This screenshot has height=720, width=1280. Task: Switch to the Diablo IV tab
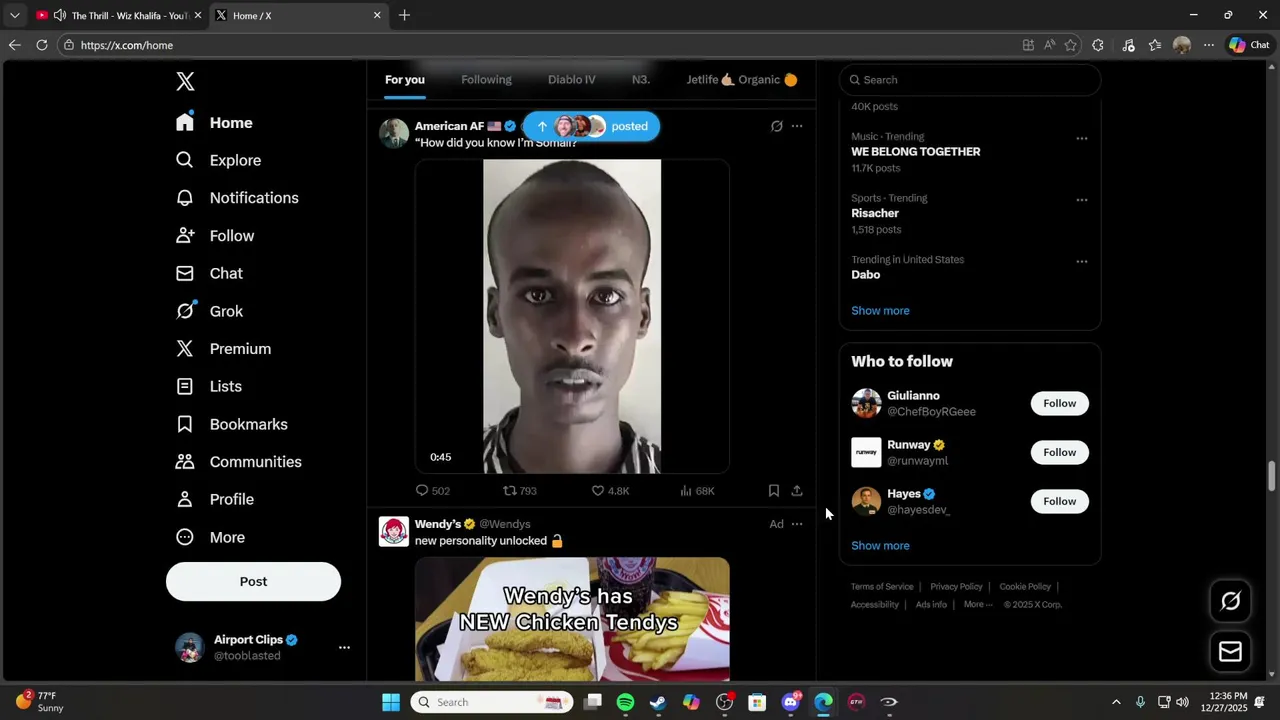pos(571,80)
